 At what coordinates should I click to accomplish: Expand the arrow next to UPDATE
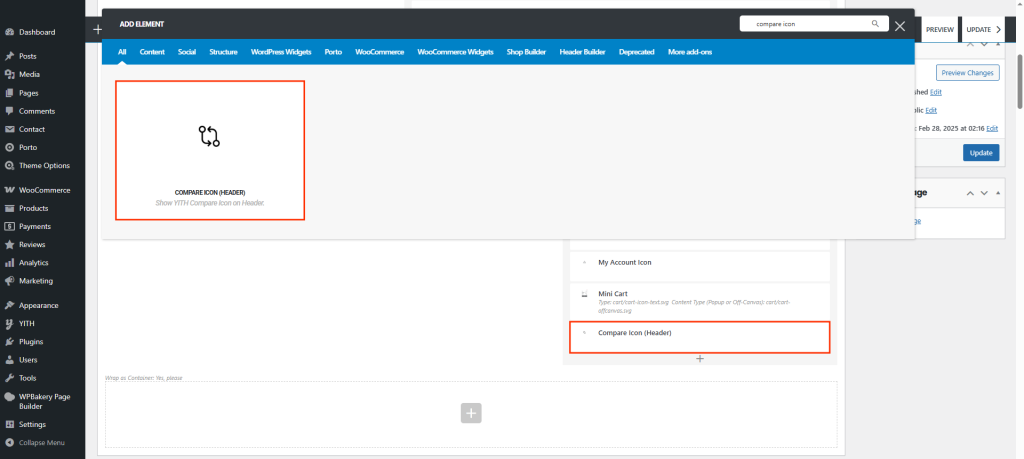tap(999, 30)
